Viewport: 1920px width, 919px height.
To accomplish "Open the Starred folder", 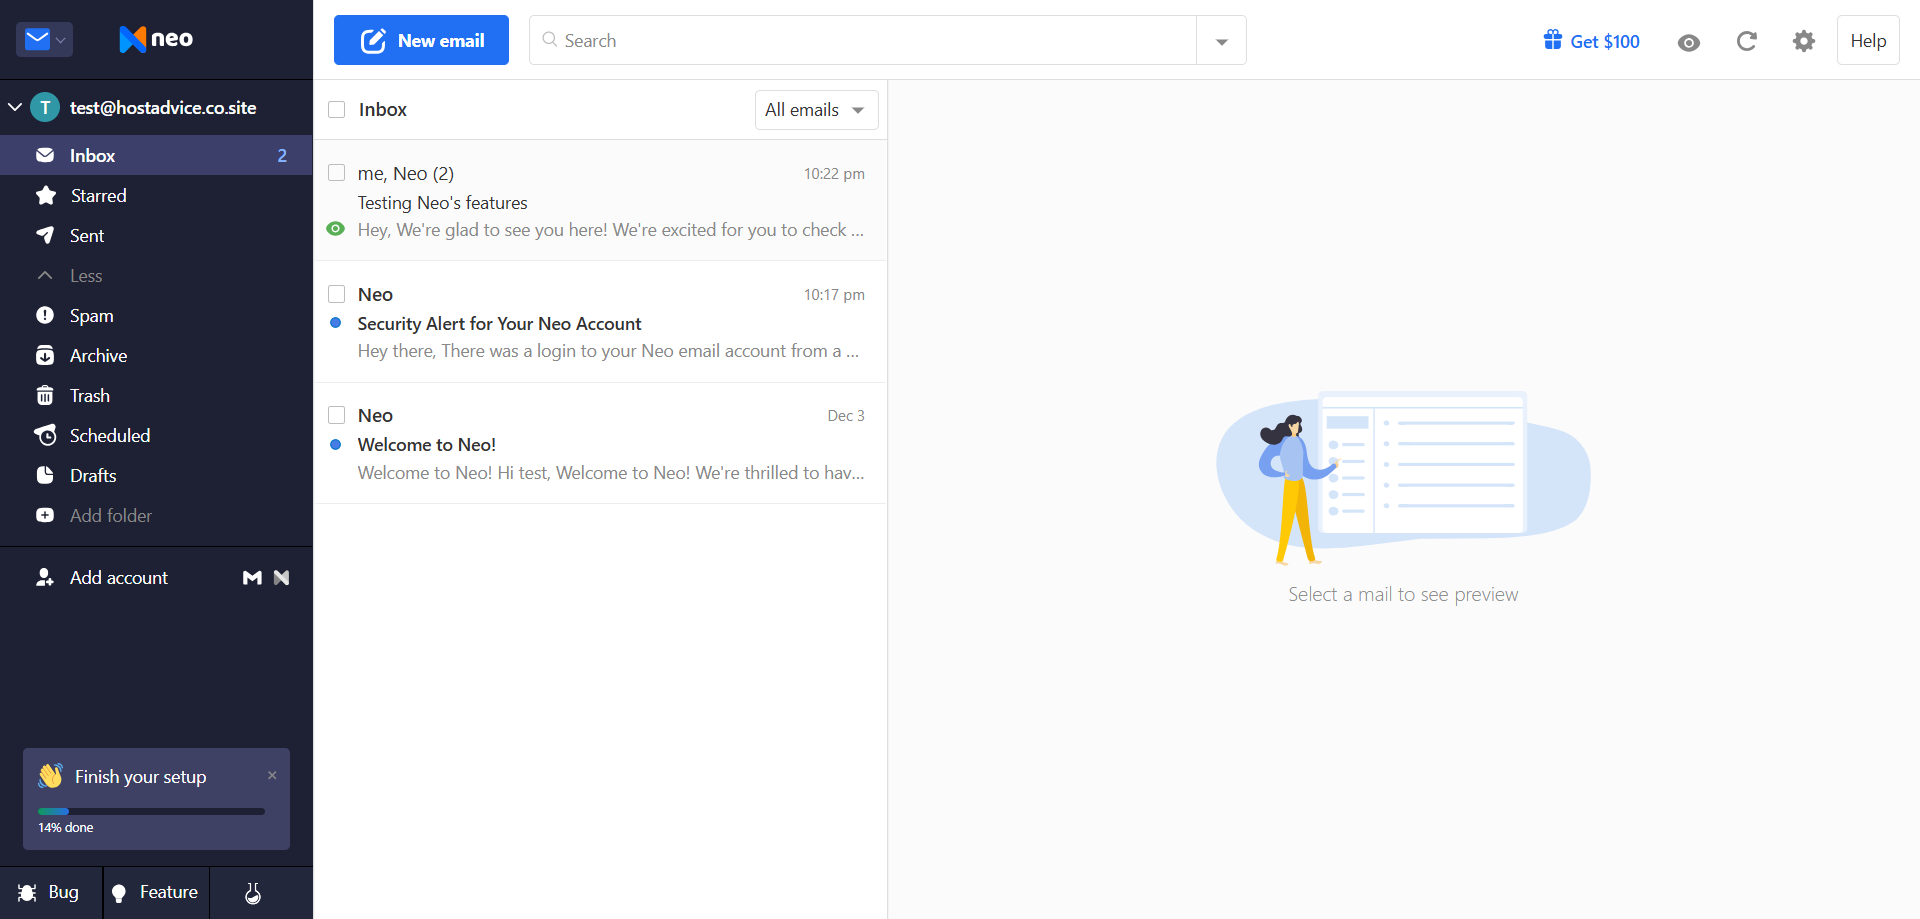I will [156, 195].
